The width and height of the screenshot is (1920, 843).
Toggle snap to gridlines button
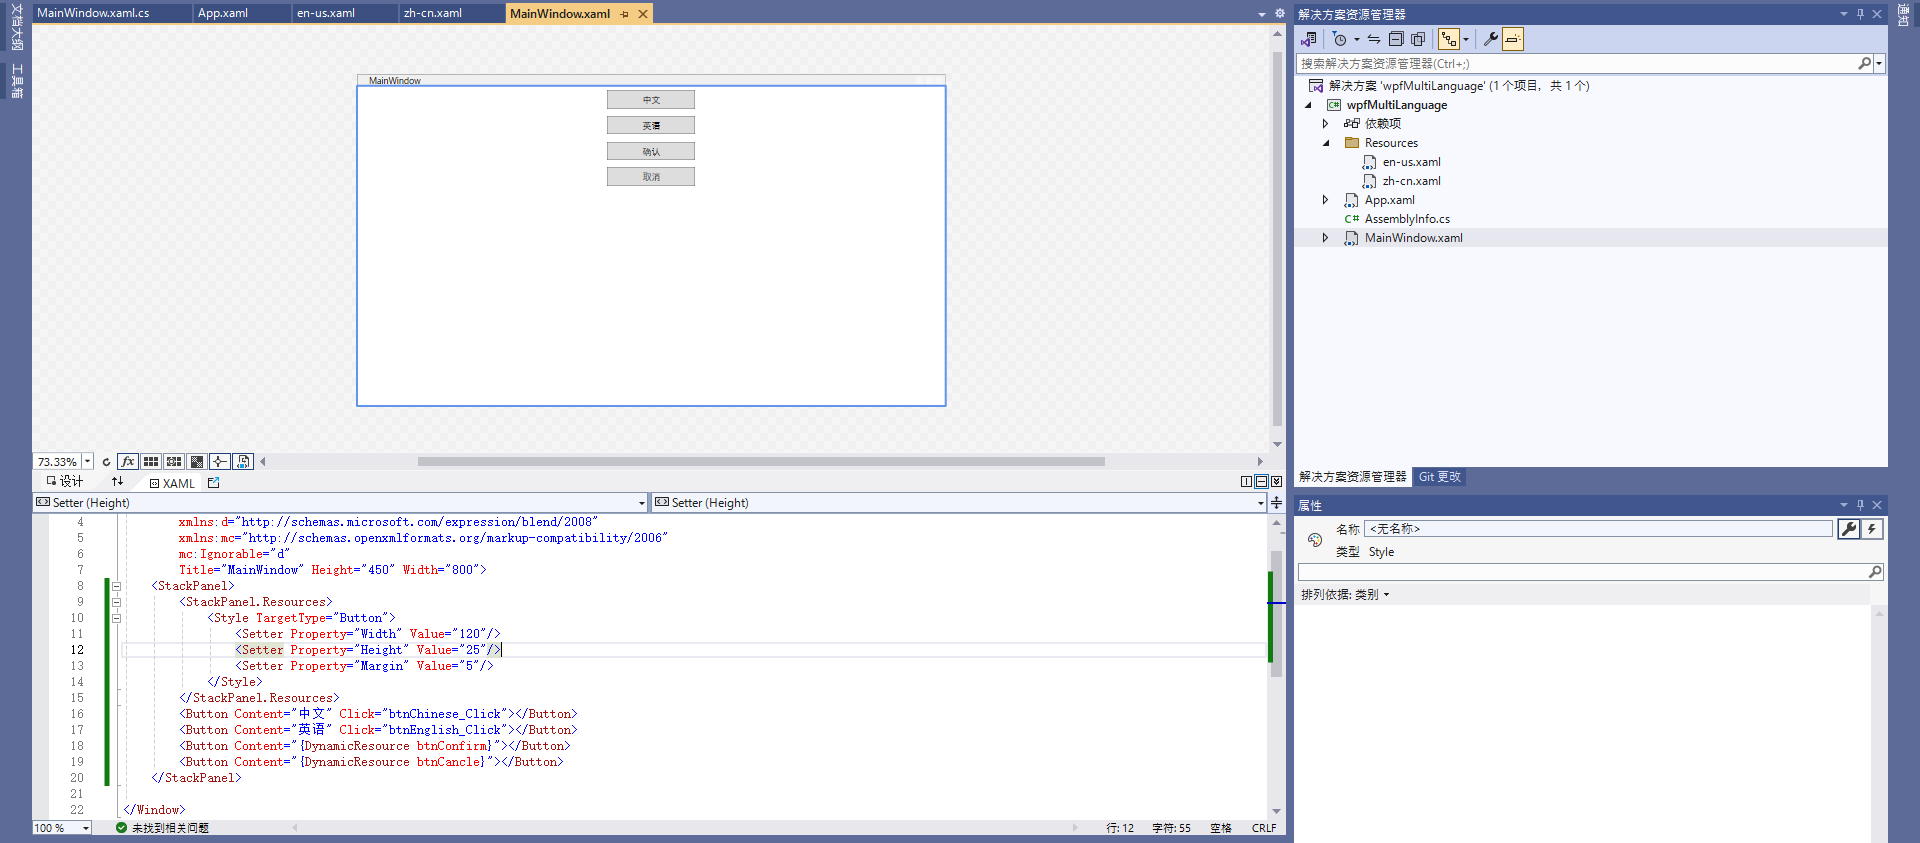174,462
